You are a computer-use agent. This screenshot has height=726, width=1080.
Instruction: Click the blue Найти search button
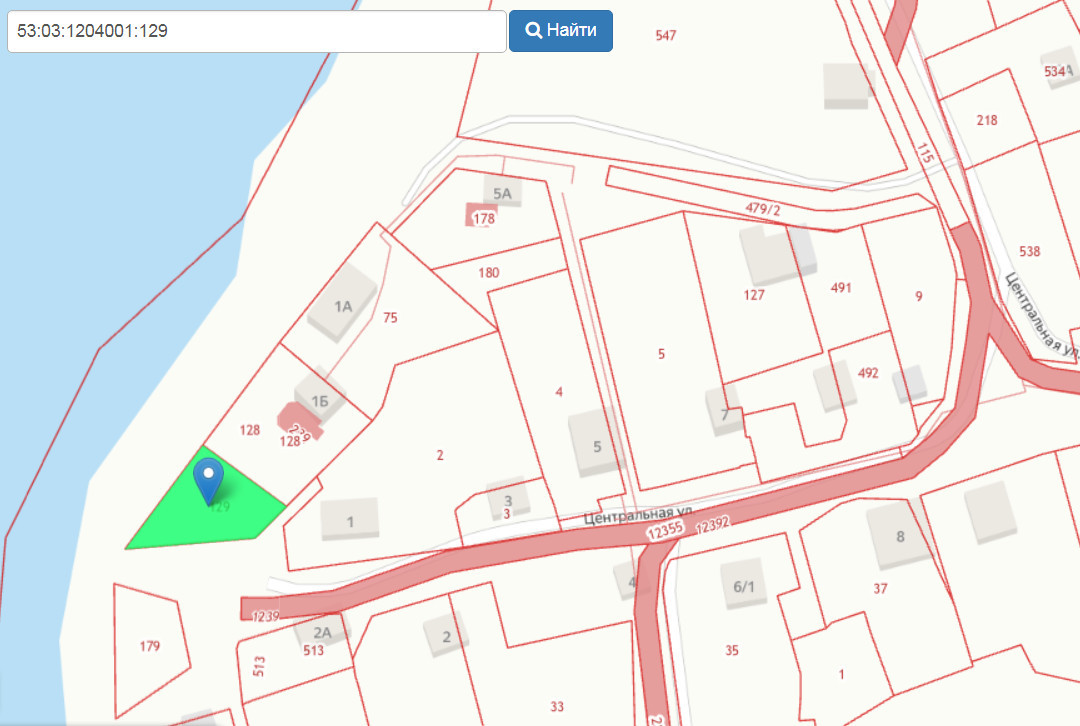561,31
